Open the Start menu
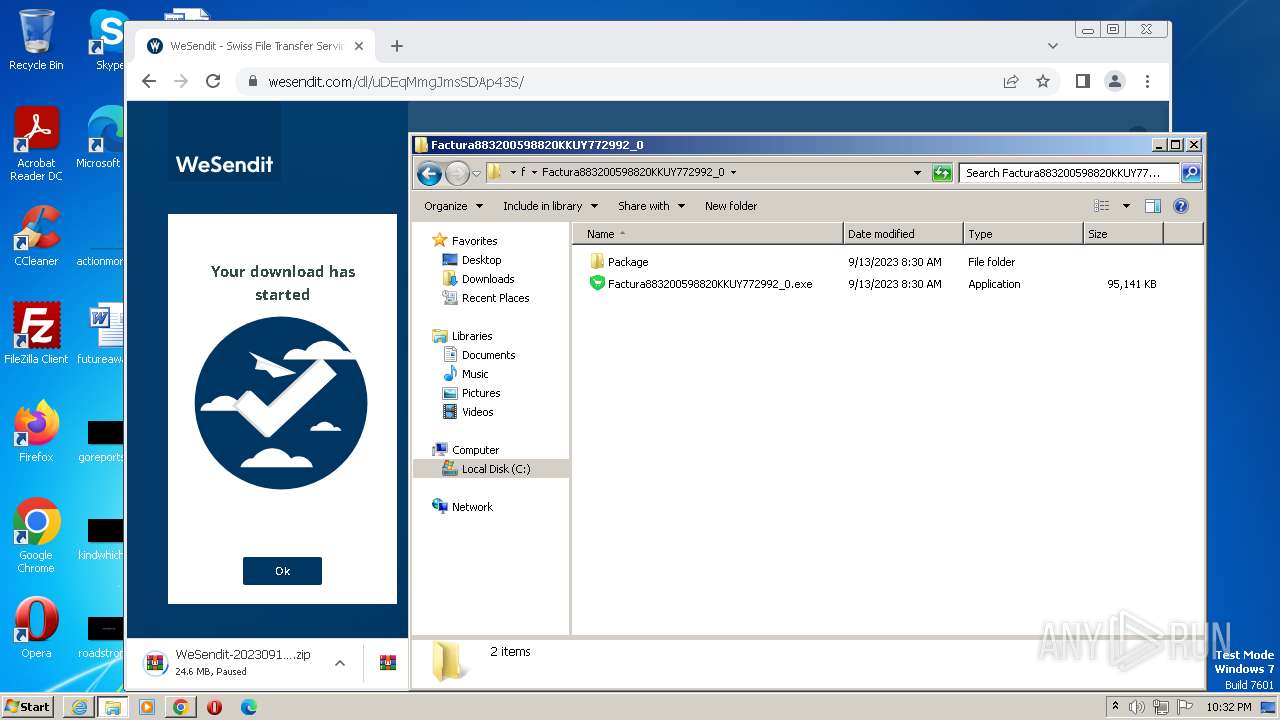Image resolution: width=1280 pixels, height=720 pixels. pyautogui.click(x=27, y=706)
